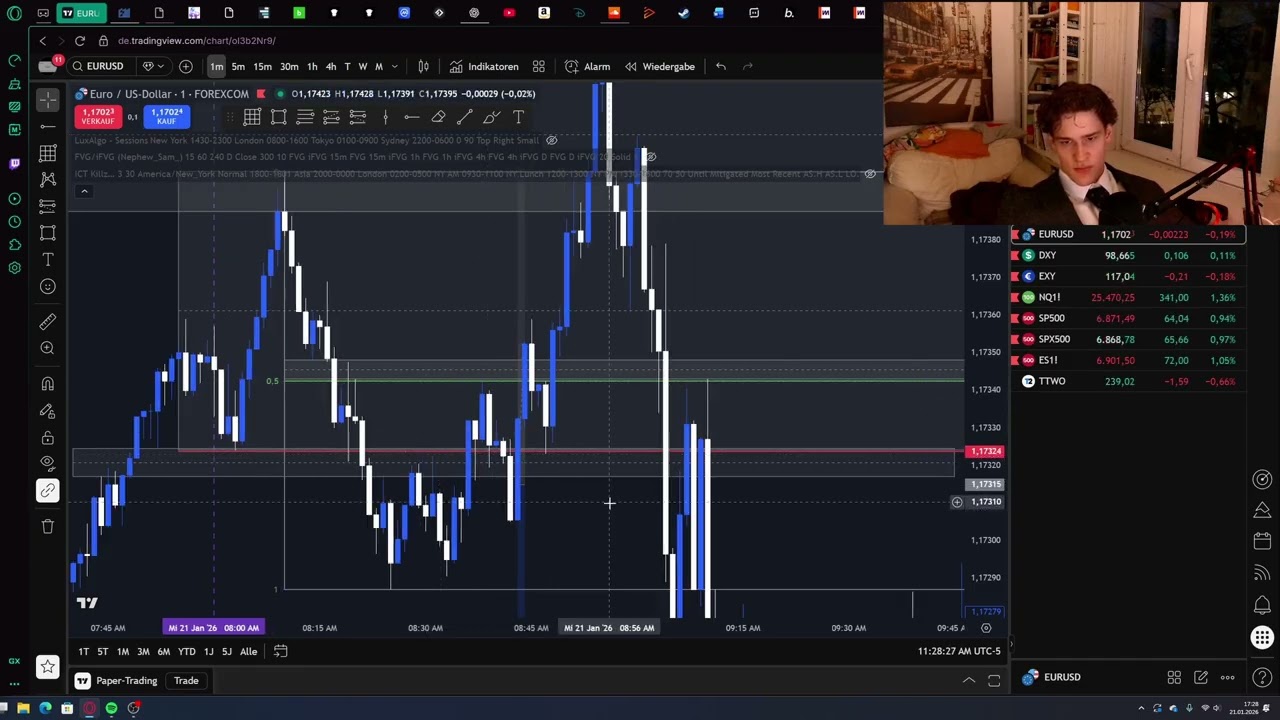1280x720 pixels.
Task: Pick the Gann box tool in favorites toolbar
Action: coord(252,117)
